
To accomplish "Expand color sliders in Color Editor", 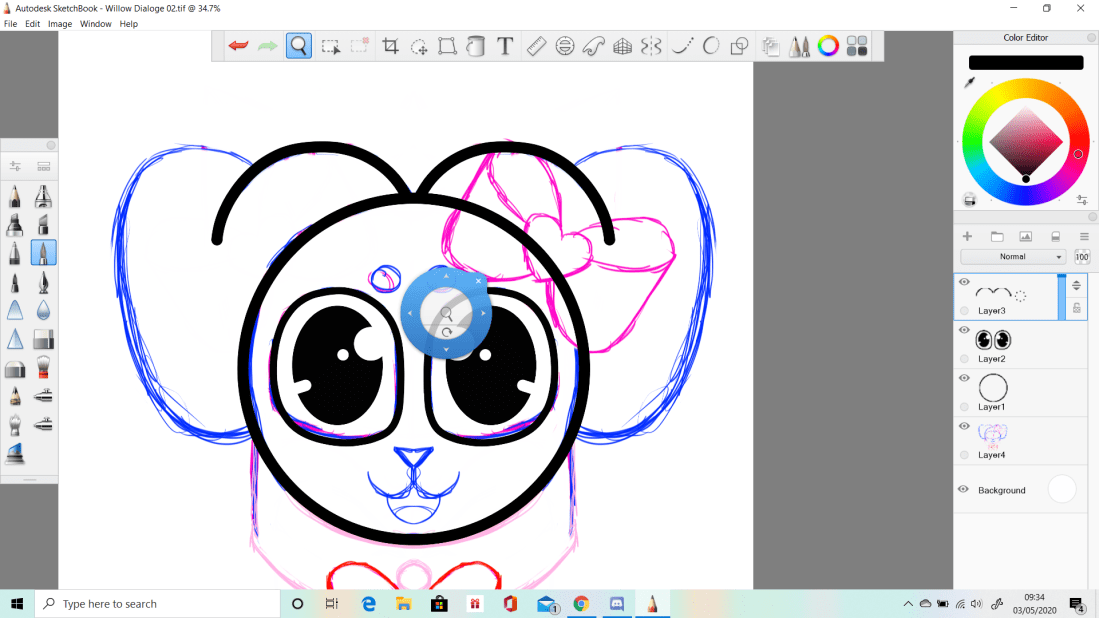I will [x=1082, y=200].
